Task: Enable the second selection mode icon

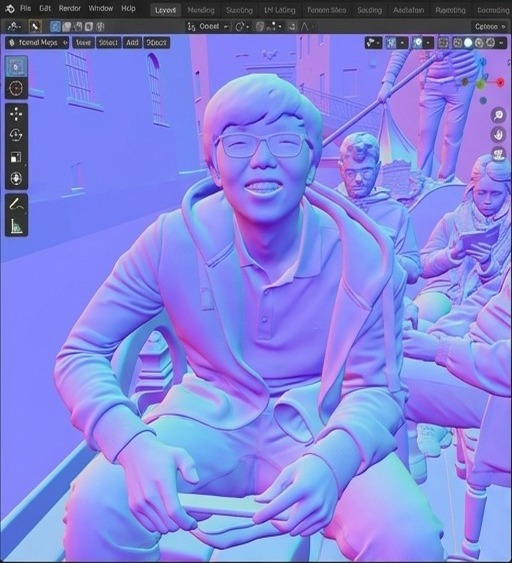Action: (66, 27)
